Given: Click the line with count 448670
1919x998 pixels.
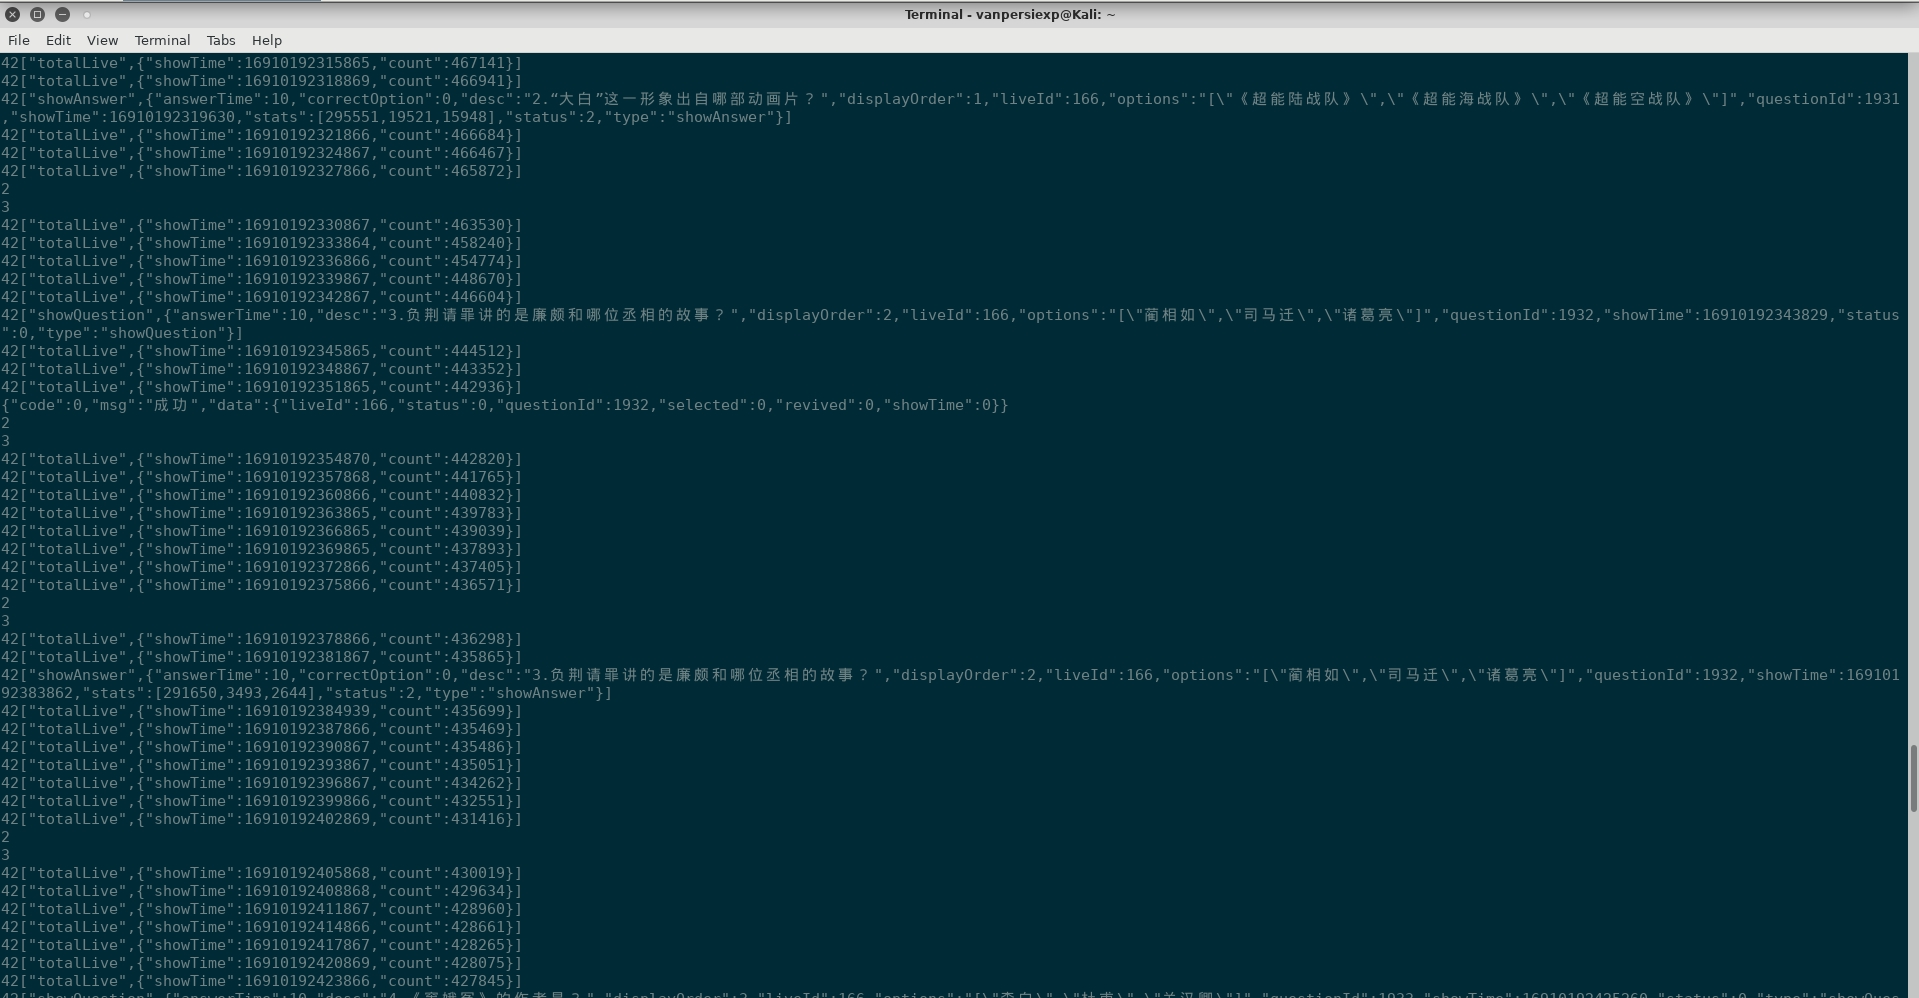Looking at the screenshot, I should click(261, 279).
